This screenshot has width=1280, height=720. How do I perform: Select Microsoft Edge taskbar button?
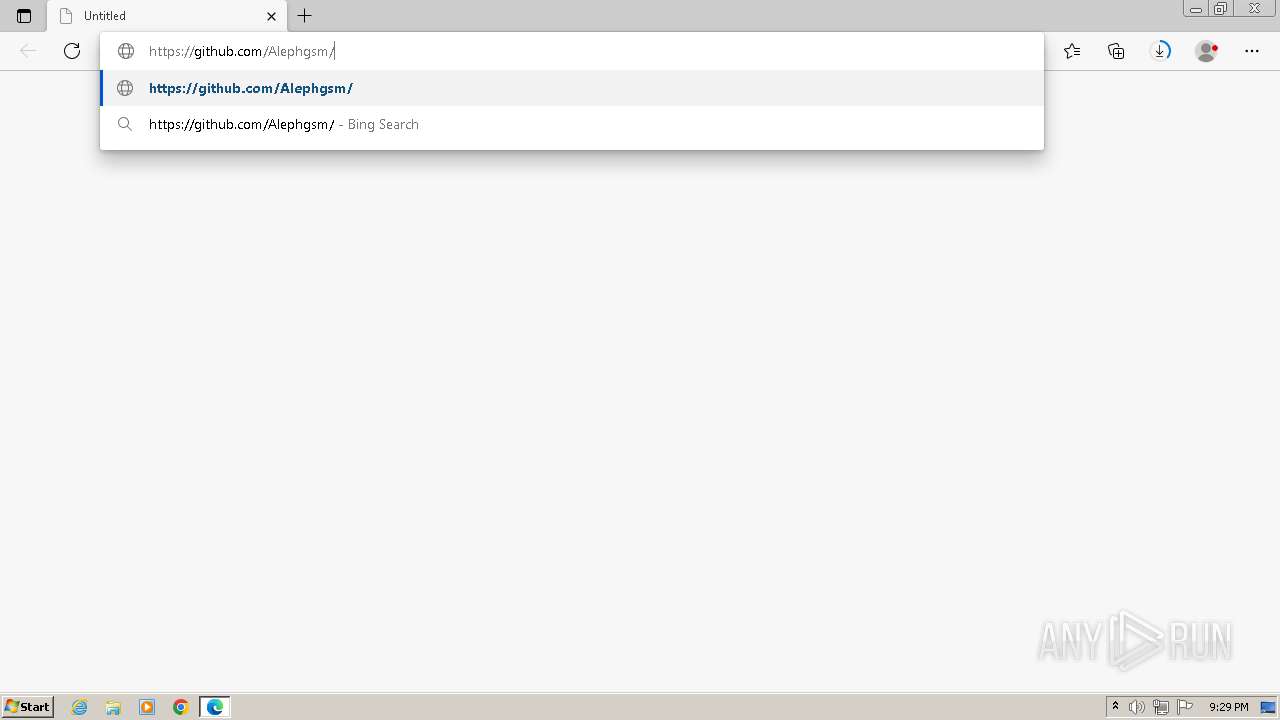click(215, 707)
